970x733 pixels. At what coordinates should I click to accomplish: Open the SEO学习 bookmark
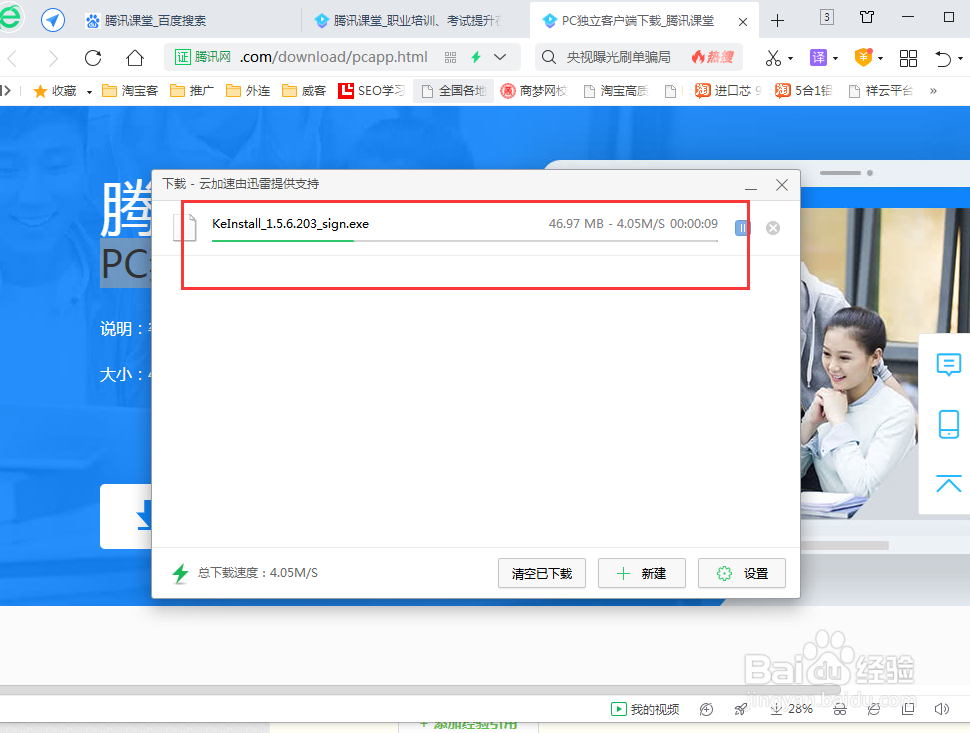coord(371,91)
